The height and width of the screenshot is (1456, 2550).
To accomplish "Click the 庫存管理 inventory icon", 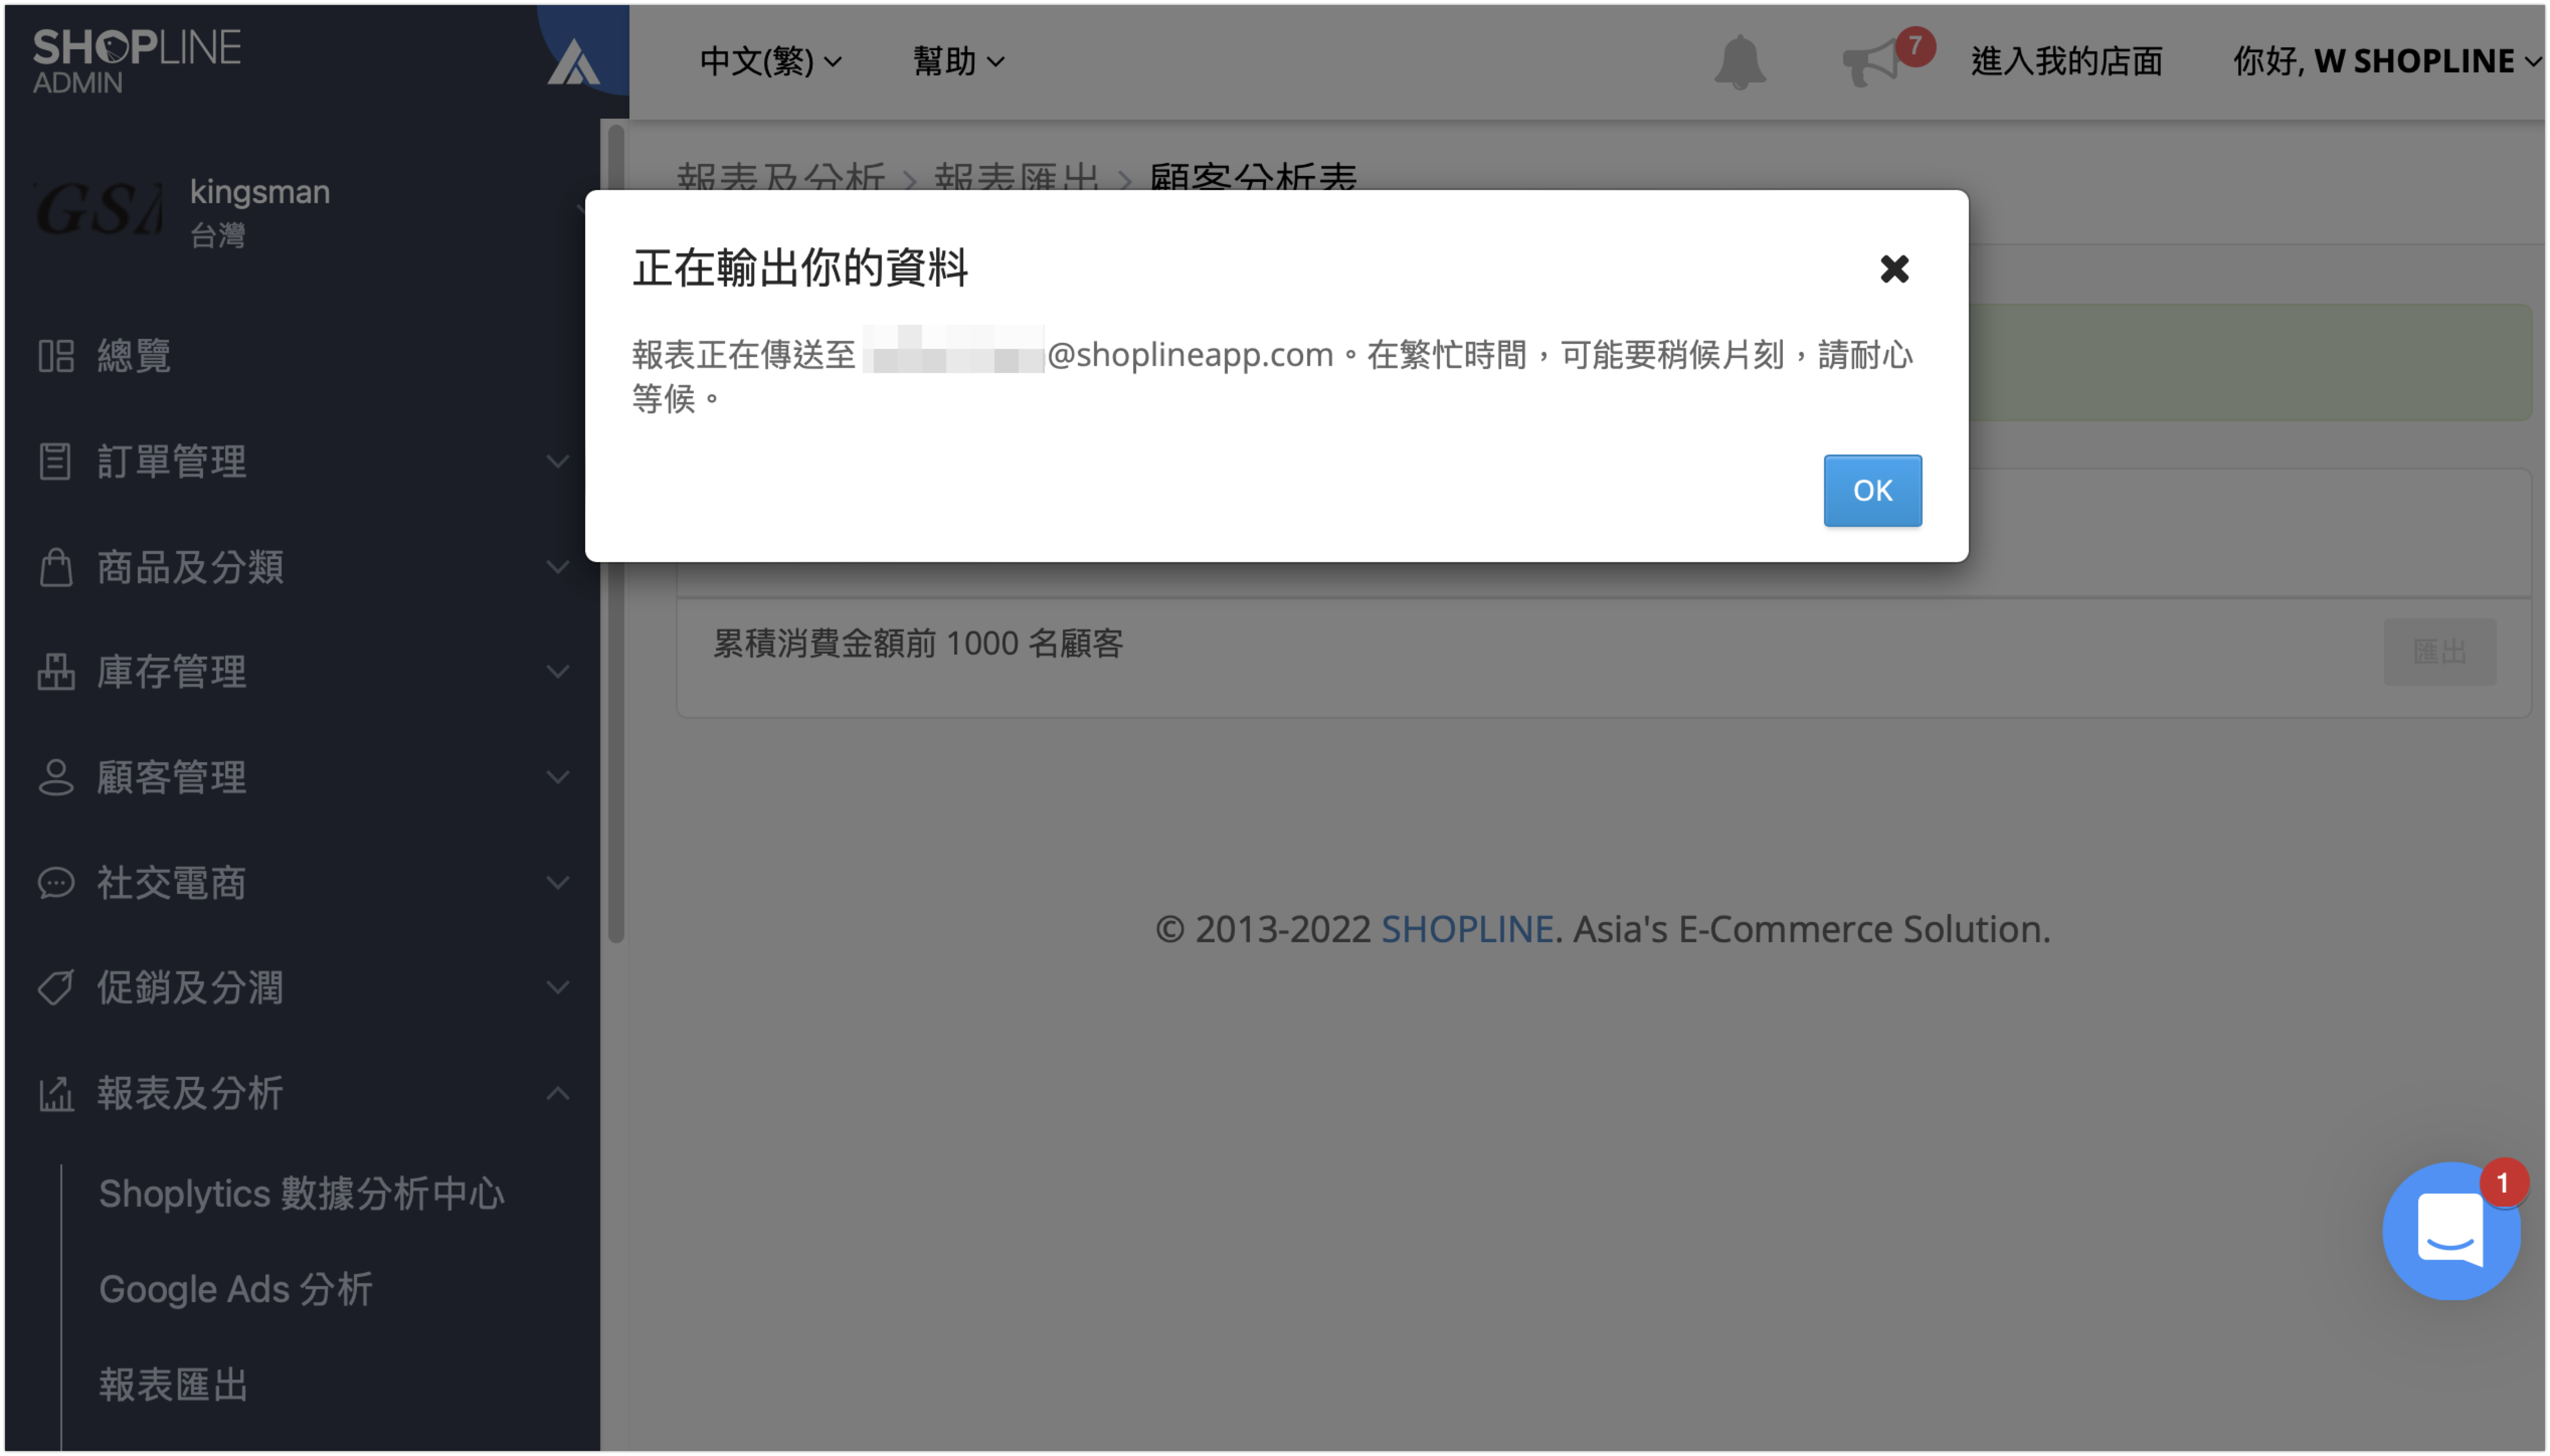I will 56,672.
